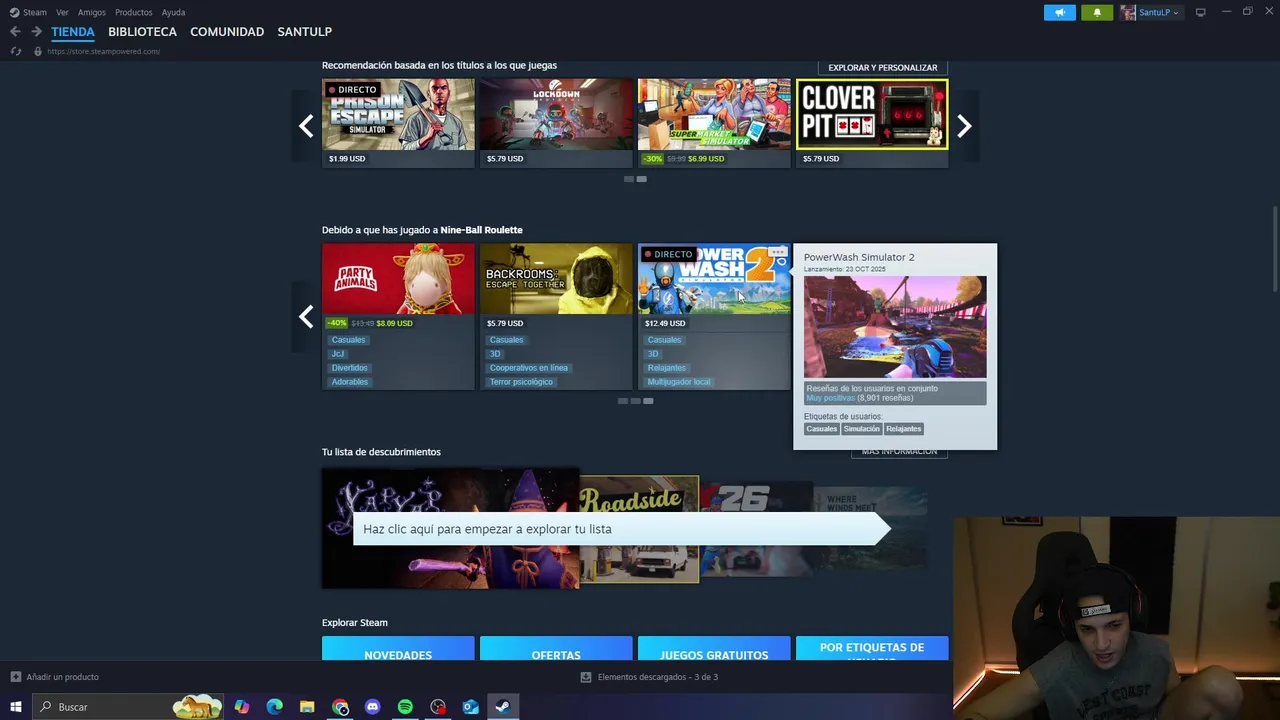Open the Steam announcements megaphone icon
Viewport: 1280px width, 720px height.
pyautogui.click(x=1060, y=12)
